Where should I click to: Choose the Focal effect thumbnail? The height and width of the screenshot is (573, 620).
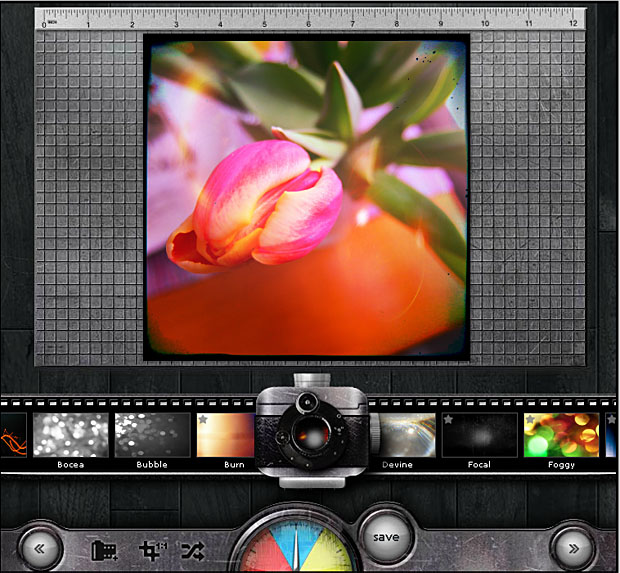(x=479, y=435)
